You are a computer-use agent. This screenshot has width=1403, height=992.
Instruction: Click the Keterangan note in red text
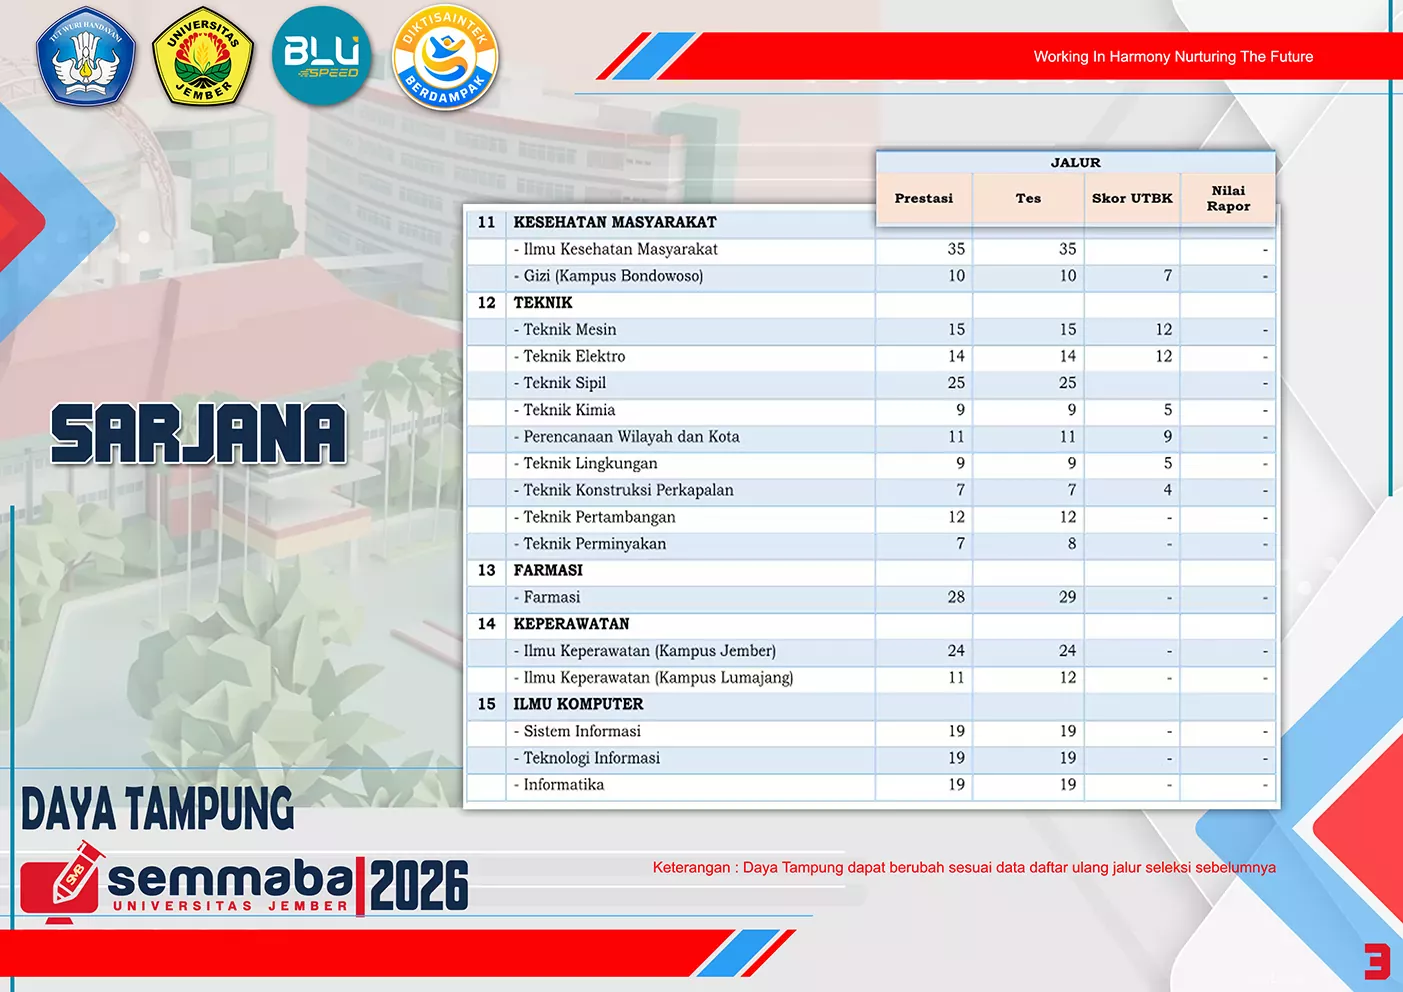click(x=963, y=867)
